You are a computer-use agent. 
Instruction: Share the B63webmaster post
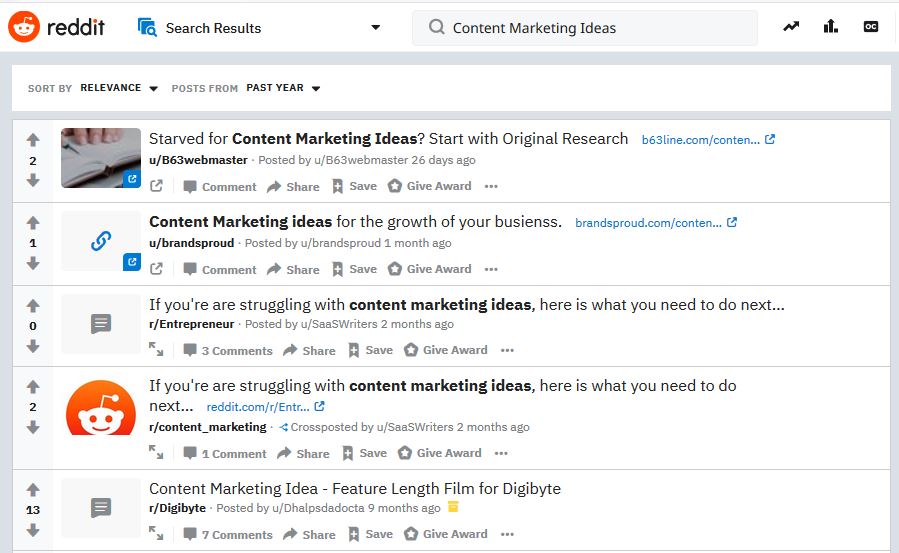click(x=293, y=186)
